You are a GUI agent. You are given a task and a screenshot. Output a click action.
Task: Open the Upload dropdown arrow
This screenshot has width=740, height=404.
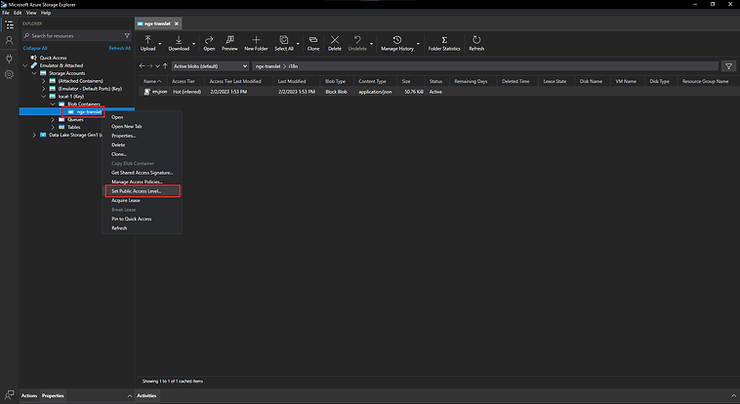pos(160,43)
